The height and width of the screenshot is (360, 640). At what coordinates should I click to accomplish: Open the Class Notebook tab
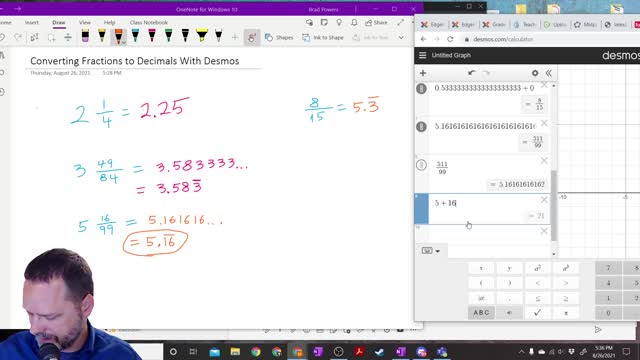coord(149,22)
